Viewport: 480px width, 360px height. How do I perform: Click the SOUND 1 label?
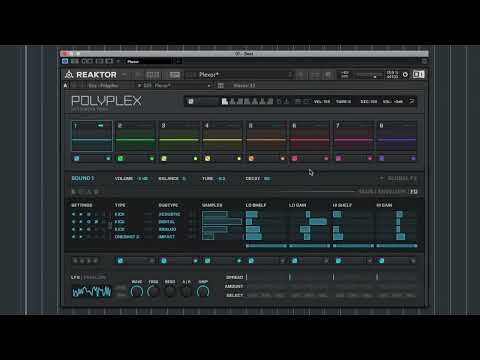pyautogui.click(x=83, y=178)
